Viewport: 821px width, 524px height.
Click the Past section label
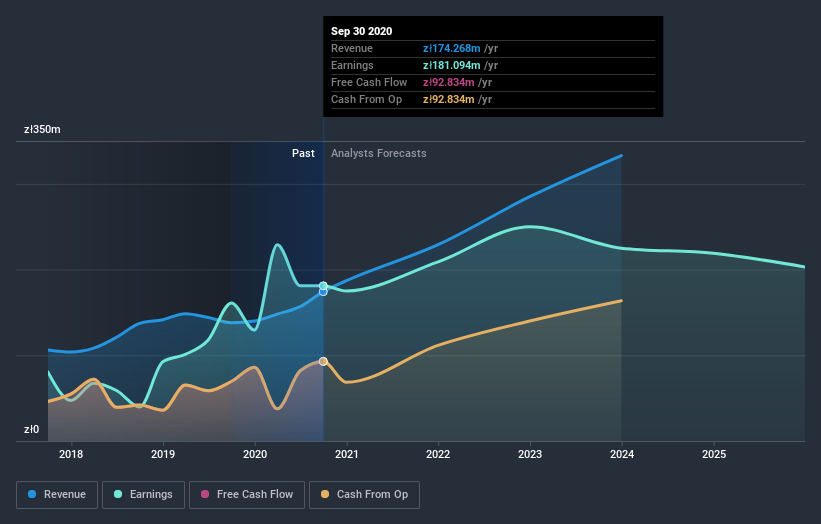(x=303, y=153)
